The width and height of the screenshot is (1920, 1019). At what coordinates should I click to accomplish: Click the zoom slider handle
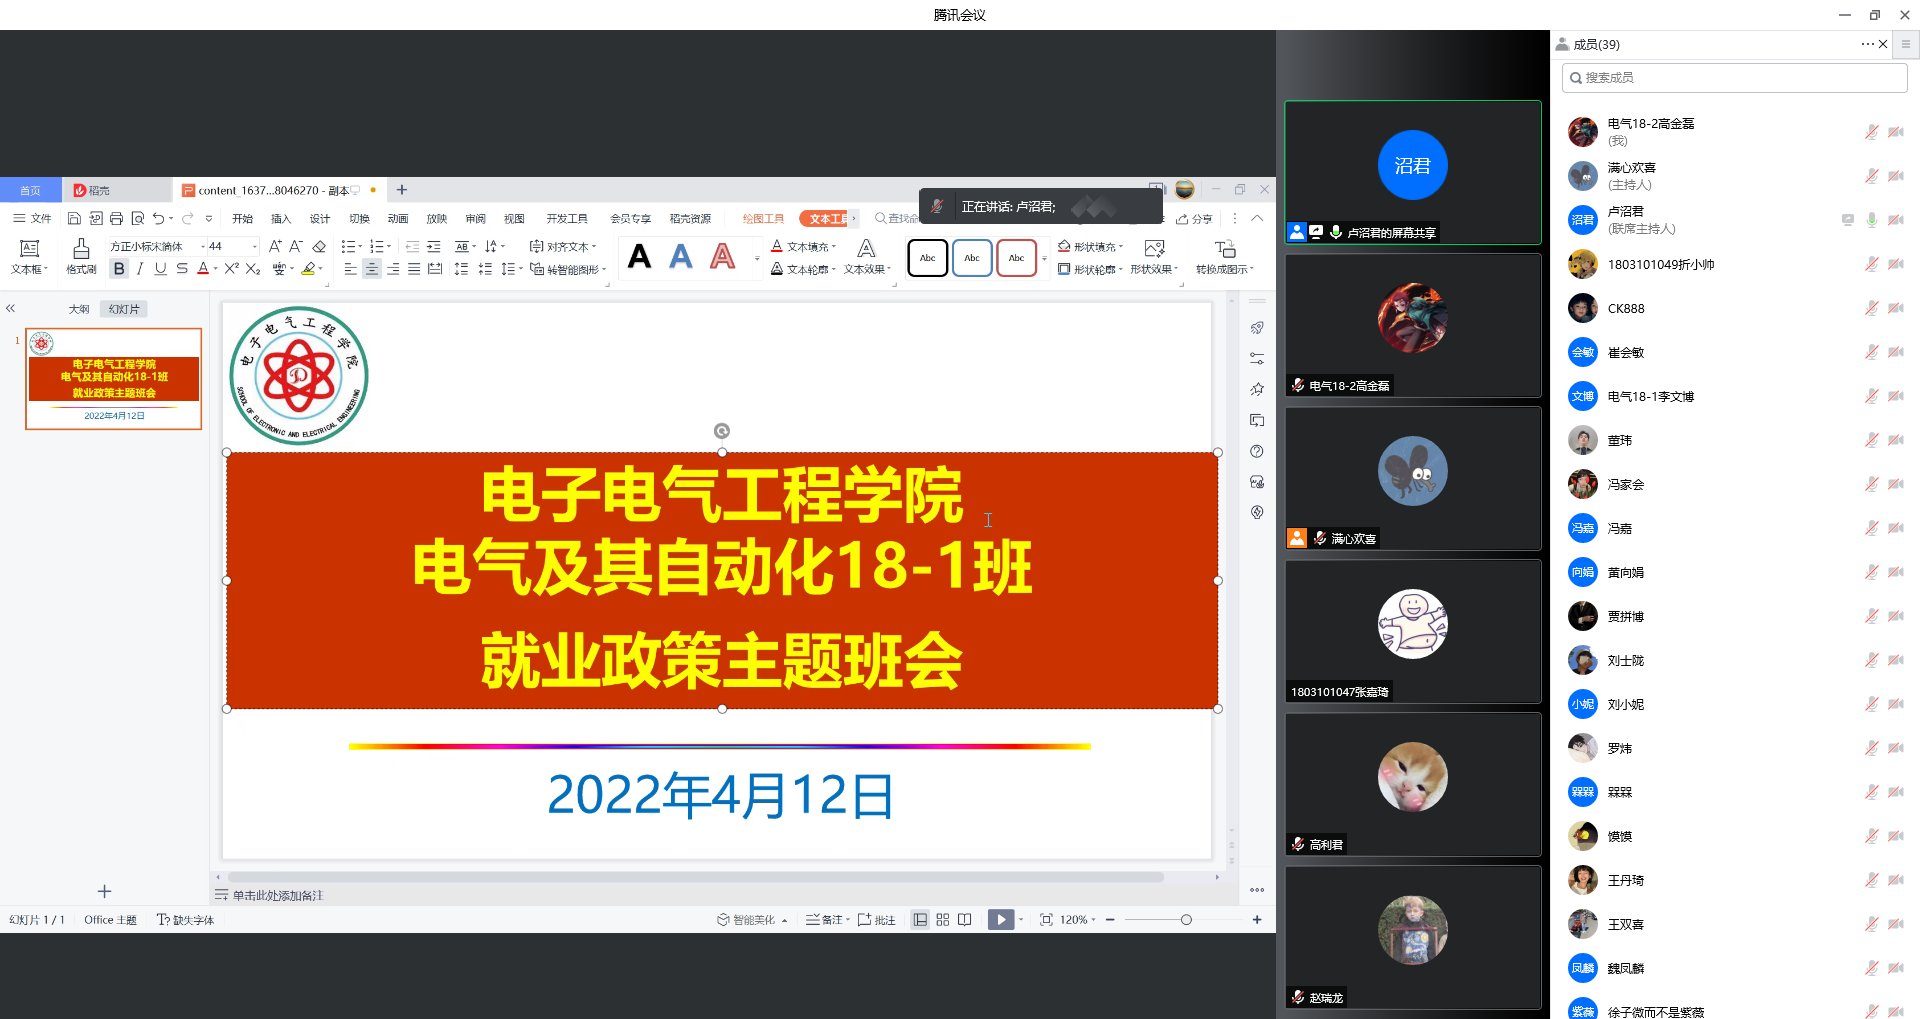click(1186, 920)
